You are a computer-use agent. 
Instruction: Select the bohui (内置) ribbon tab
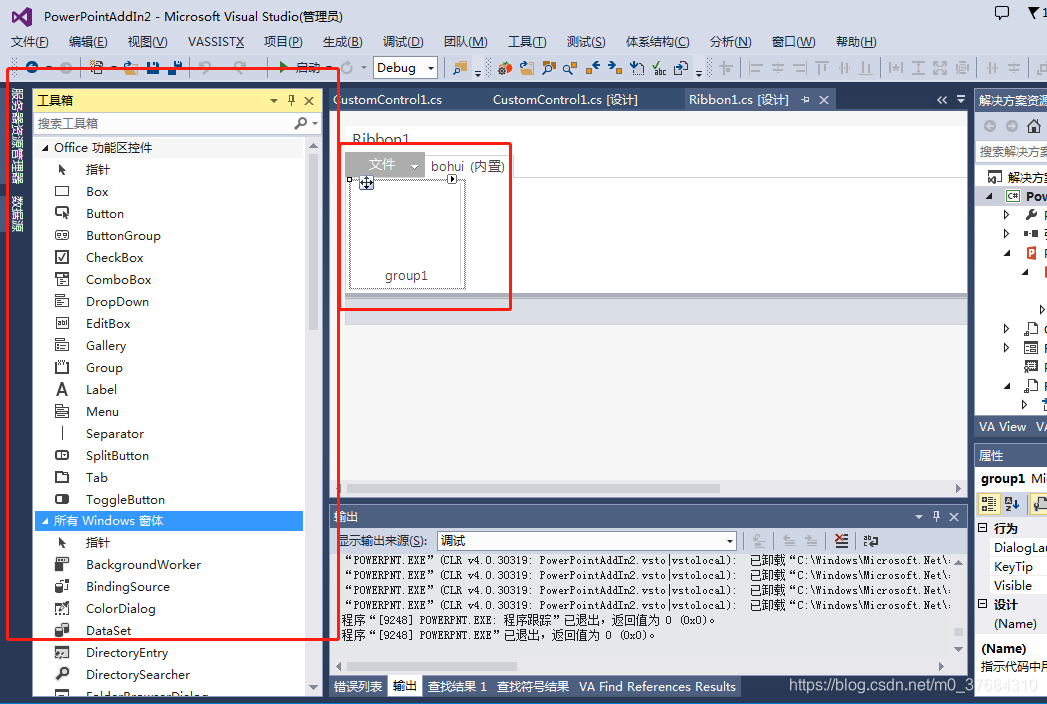pos(467,166)
